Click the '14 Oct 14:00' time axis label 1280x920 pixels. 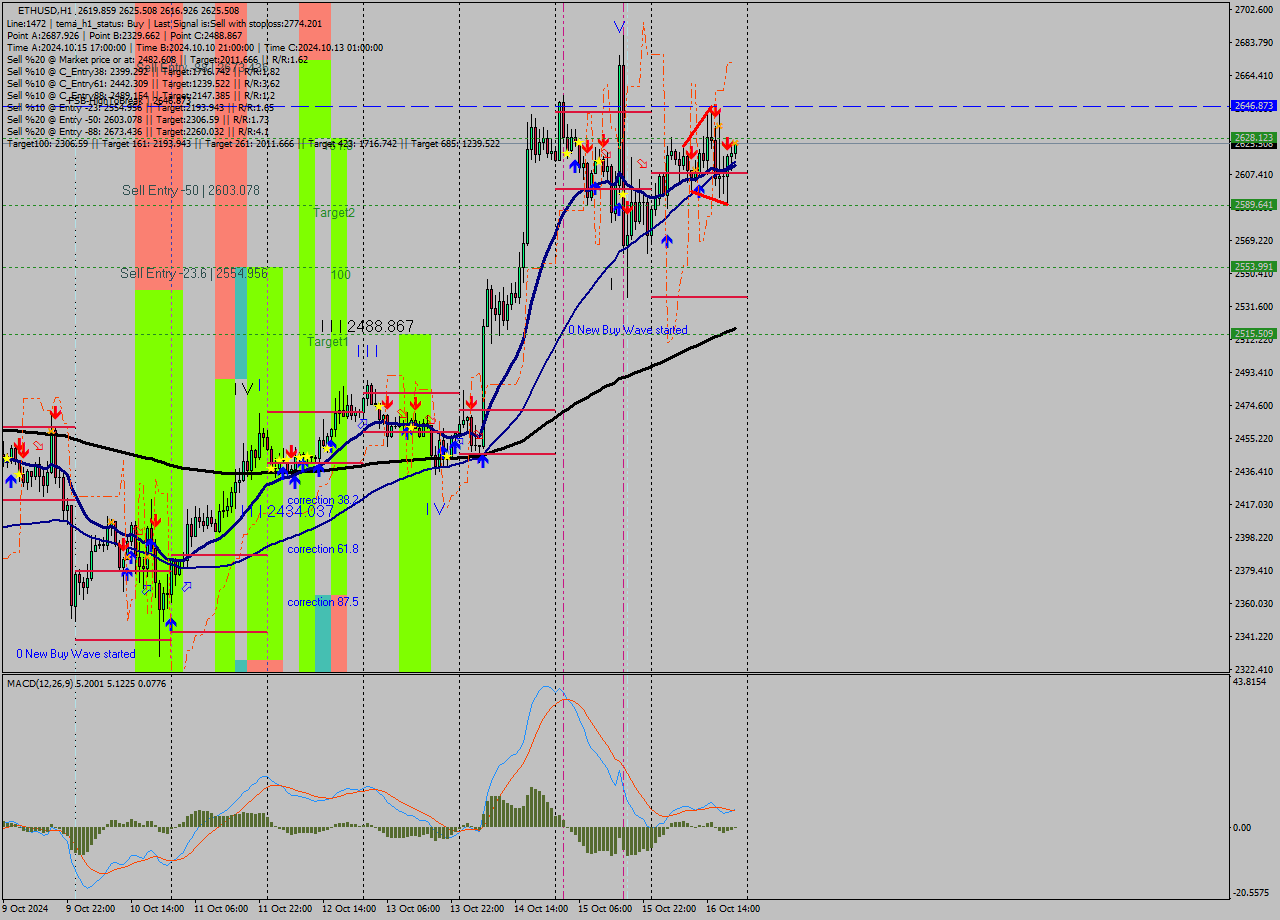coord(540,909)
